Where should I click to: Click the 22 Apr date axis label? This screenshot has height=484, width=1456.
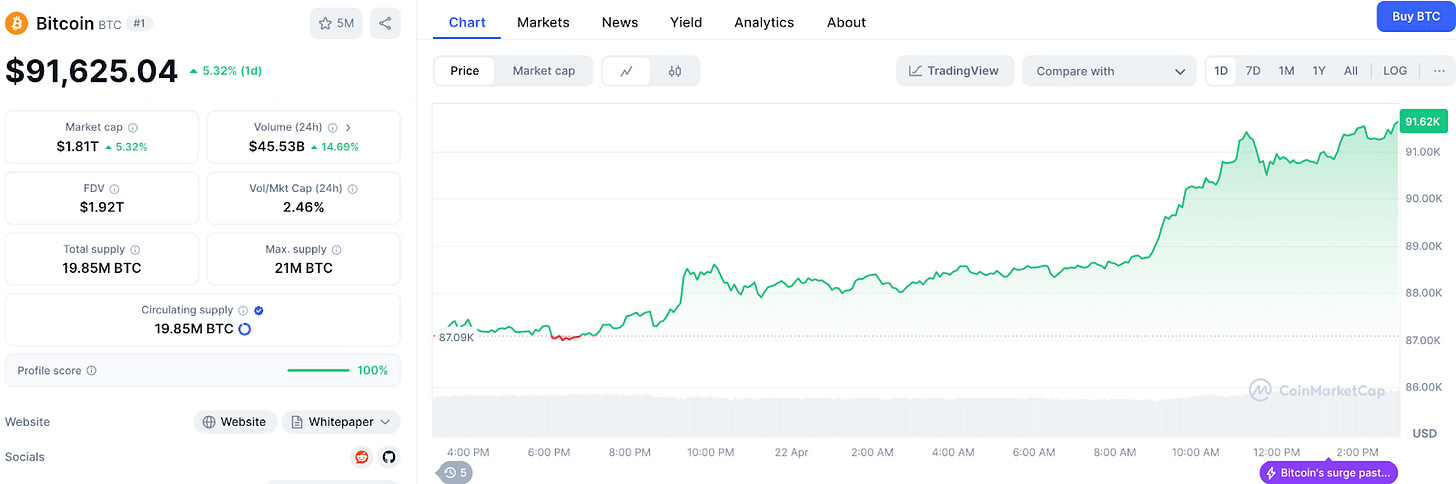[791, 453]
